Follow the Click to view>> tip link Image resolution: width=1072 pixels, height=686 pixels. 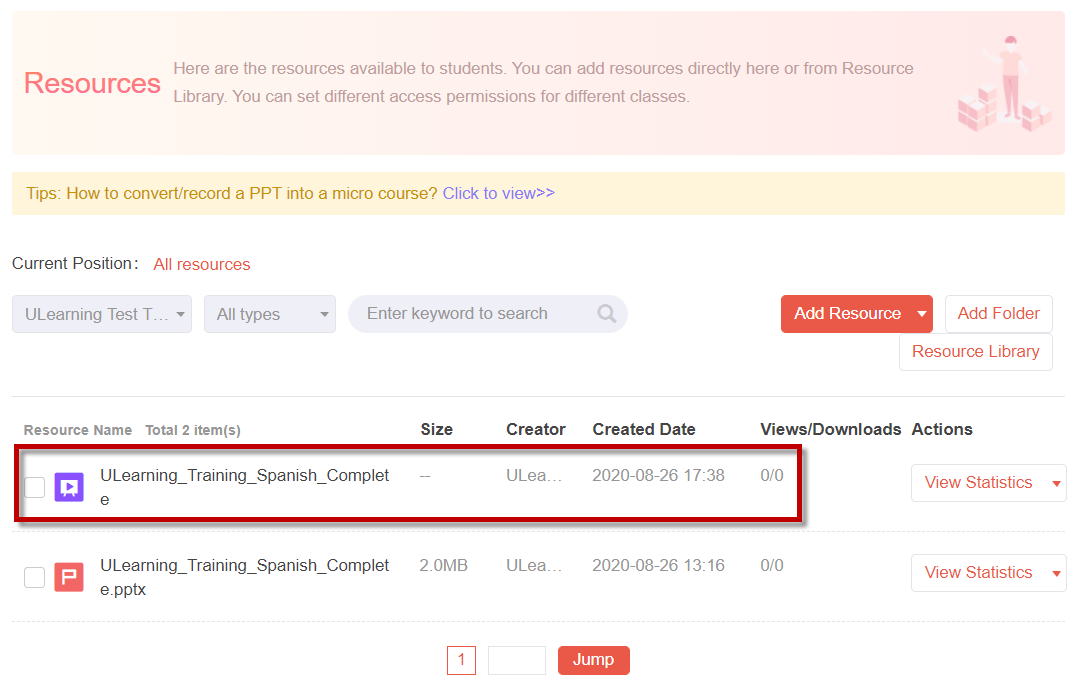click(x=498, y=194)
